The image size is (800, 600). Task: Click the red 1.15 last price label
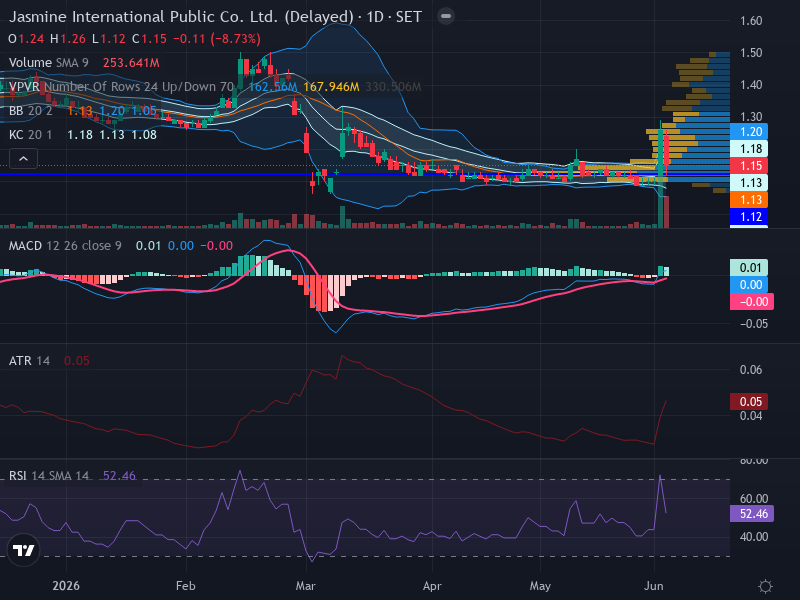(749, 166)
